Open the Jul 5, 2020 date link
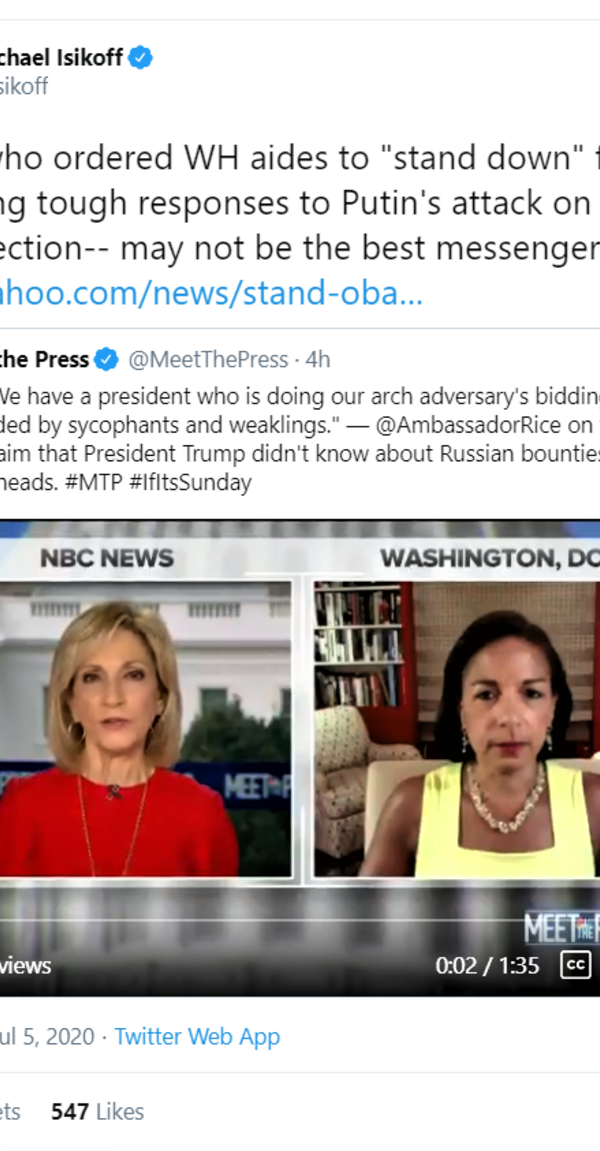This screenshot has height=1151, width=600. click(47, 1036)
